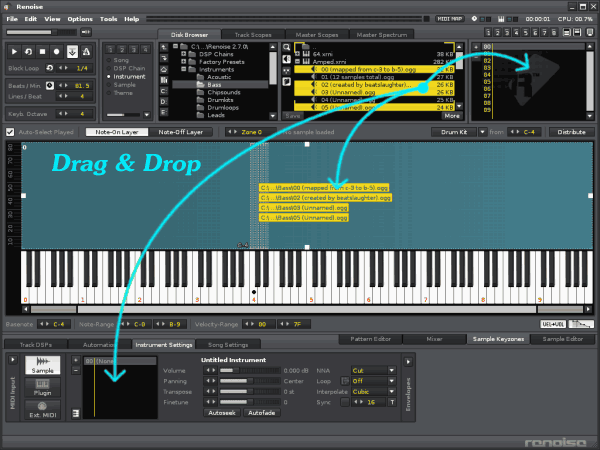Click view preset 1 in the top right
The height and width of the screenshot is (450, 600).
(x=488, y=33)
